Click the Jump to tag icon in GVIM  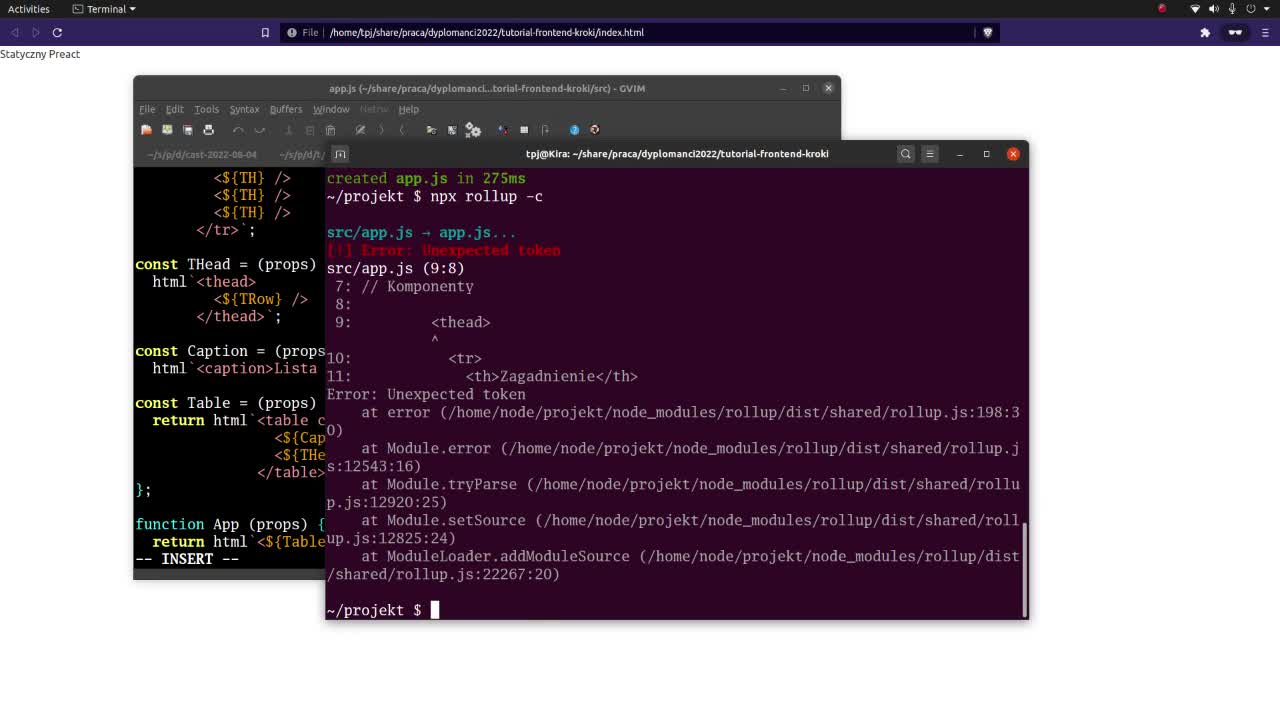(x=545, y=130)
